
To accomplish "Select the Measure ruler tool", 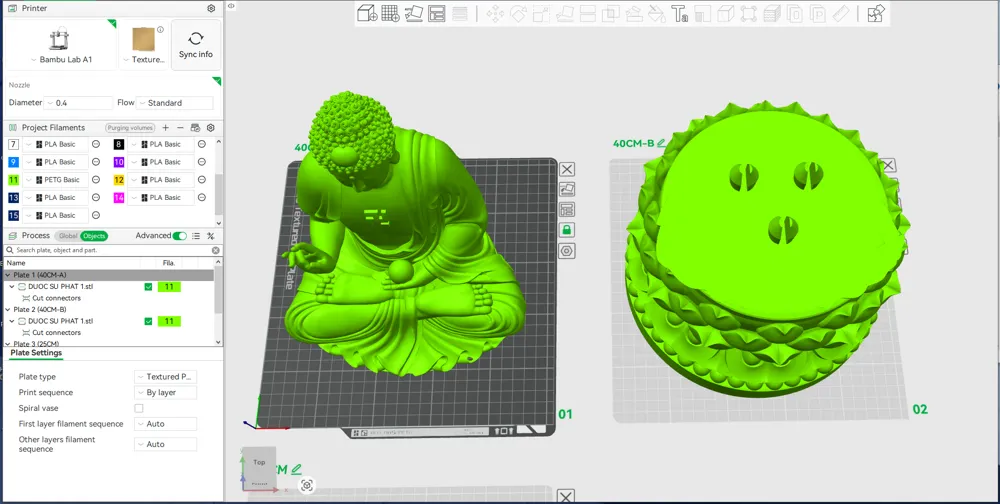I will coord(841,13).
